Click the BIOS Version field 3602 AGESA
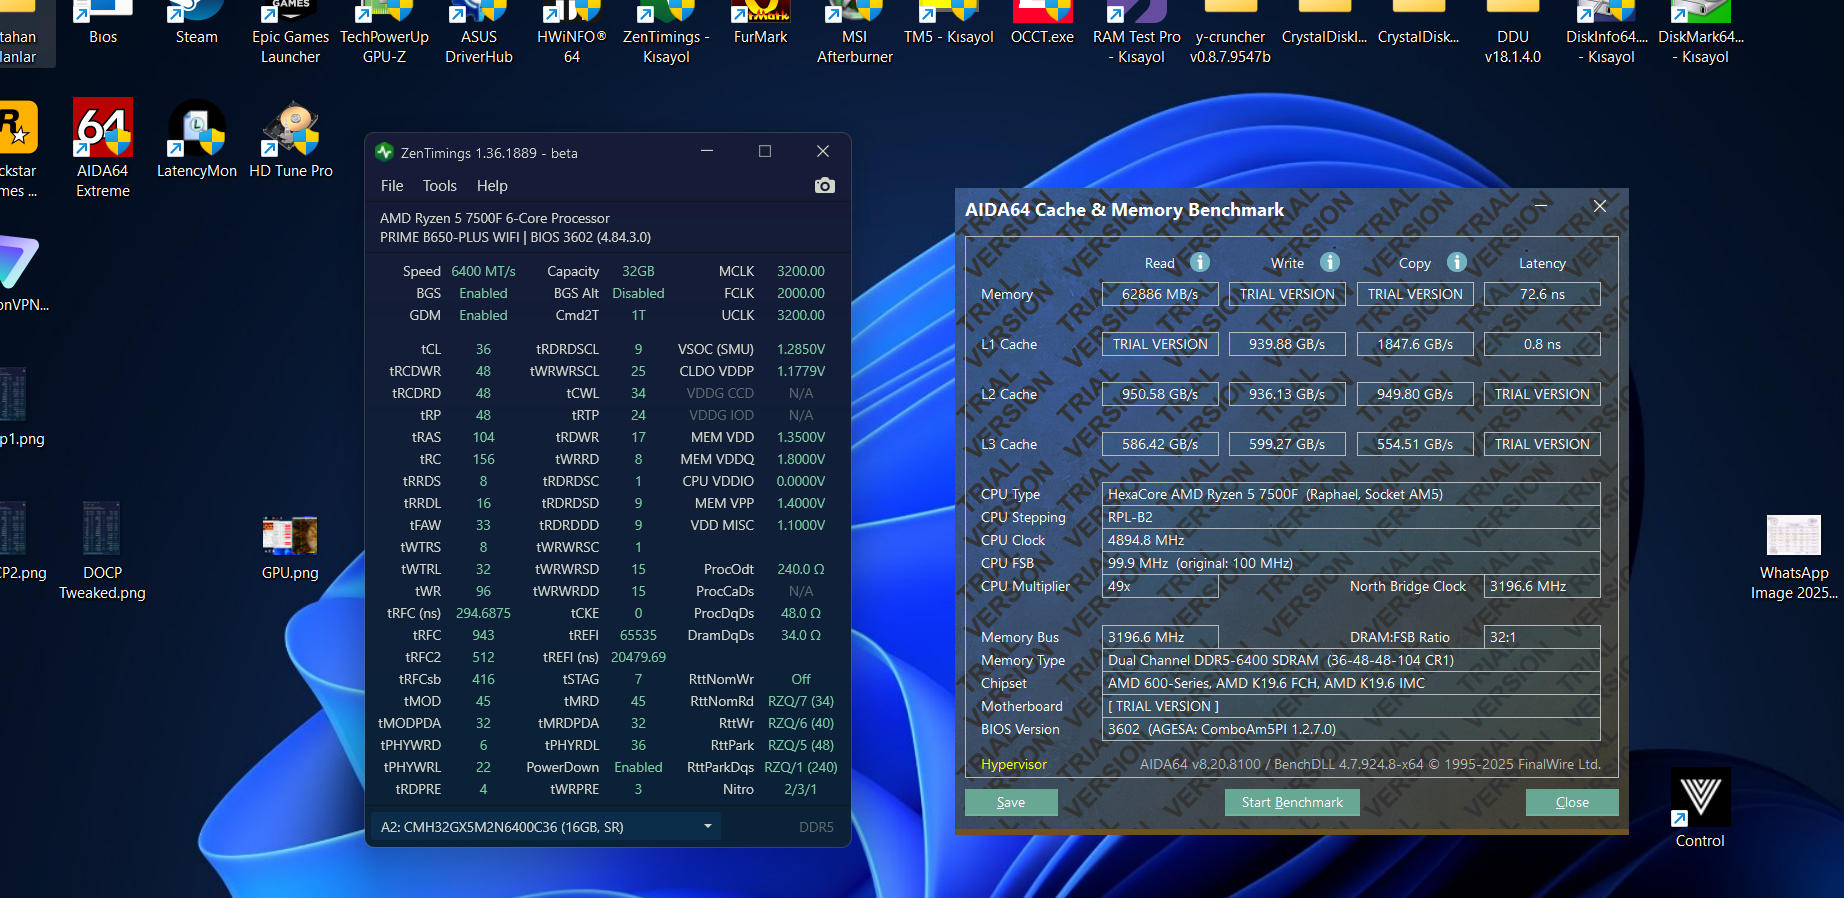 click(x=1351, y=729)
